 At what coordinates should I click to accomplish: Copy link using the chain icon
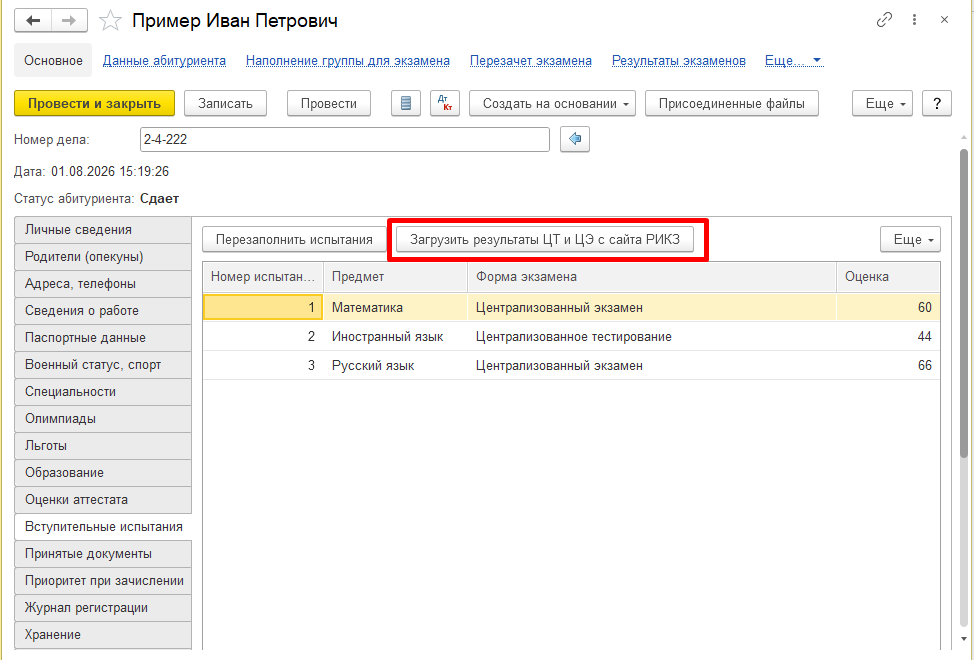pyautogui.click(x=884, y=20)
